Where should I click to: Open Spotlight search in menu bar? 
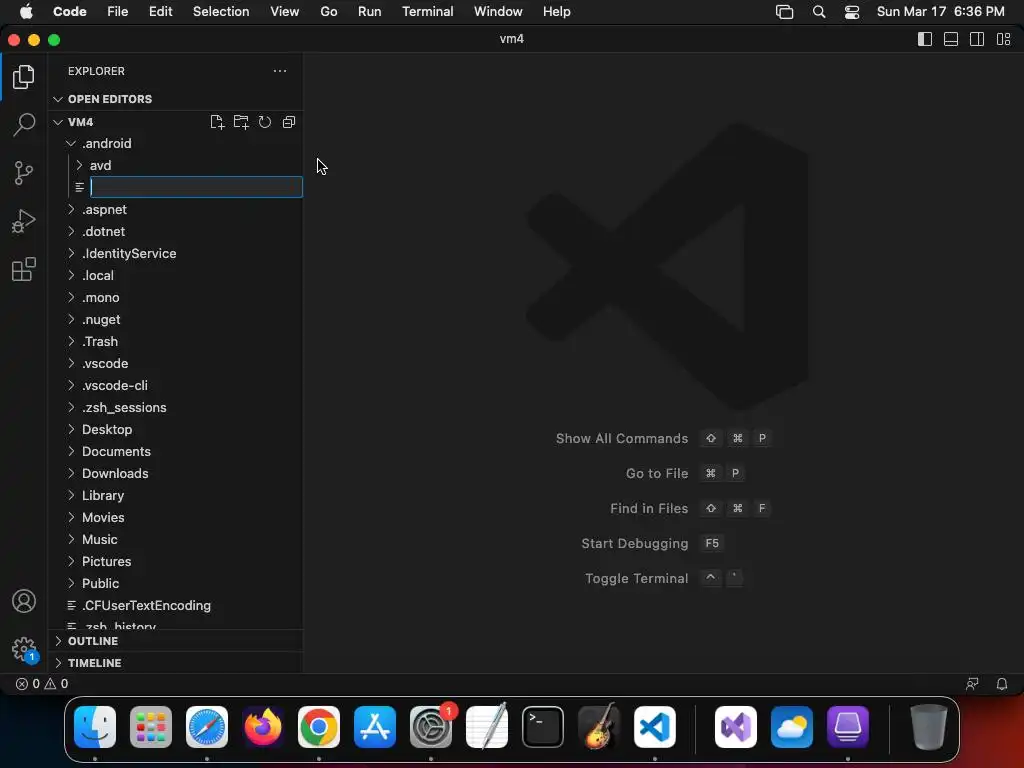(x=819, y=12)
